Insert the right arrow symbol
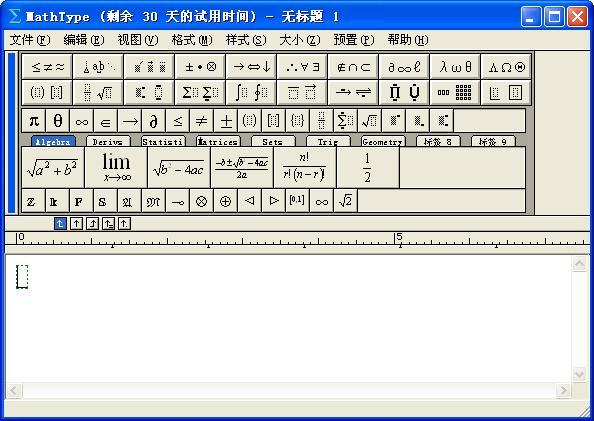The width and height of the screenshot is (594, 421). click(x=130, y=121)
